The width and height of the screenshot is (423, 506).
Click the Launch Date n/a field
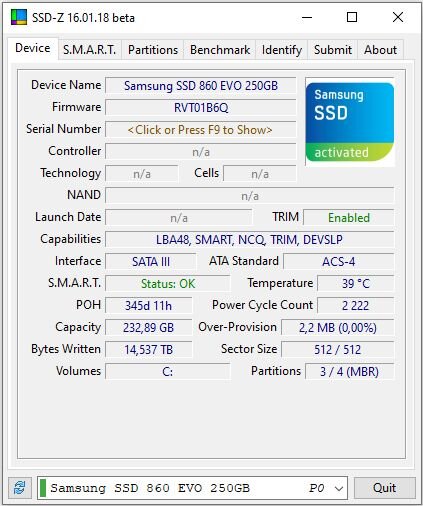click(x=179, y=218)
